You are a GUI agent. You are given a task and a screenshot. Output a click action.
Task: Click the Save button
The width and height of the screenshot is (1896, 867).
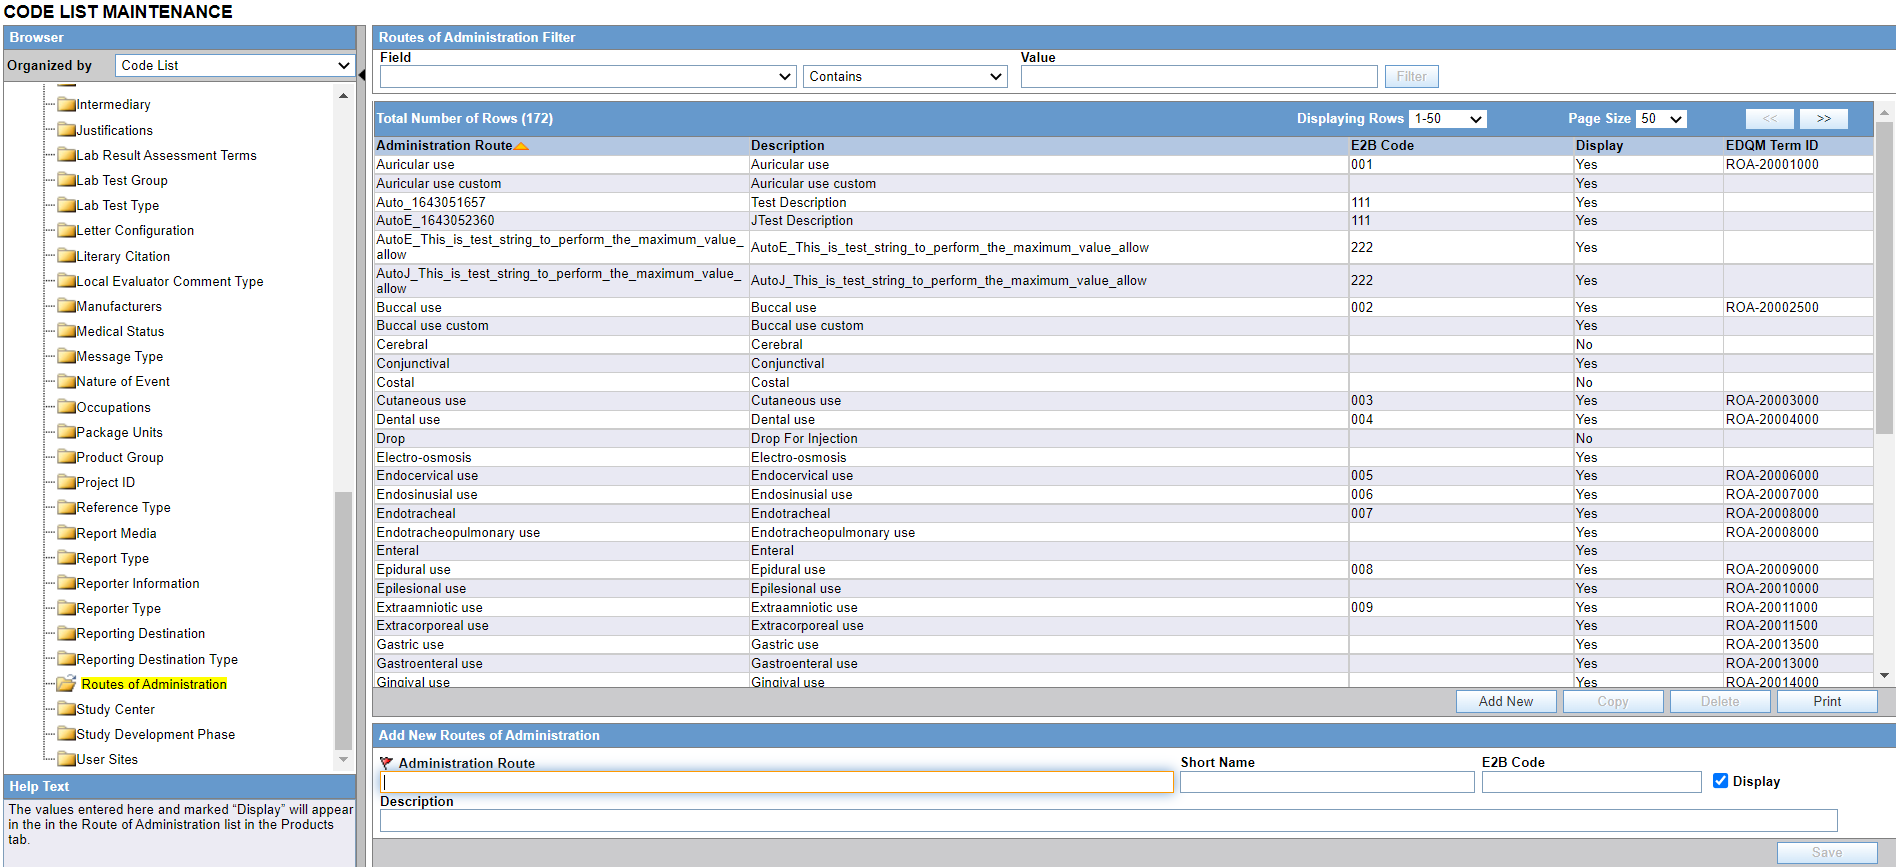(x=1827, y=852)
